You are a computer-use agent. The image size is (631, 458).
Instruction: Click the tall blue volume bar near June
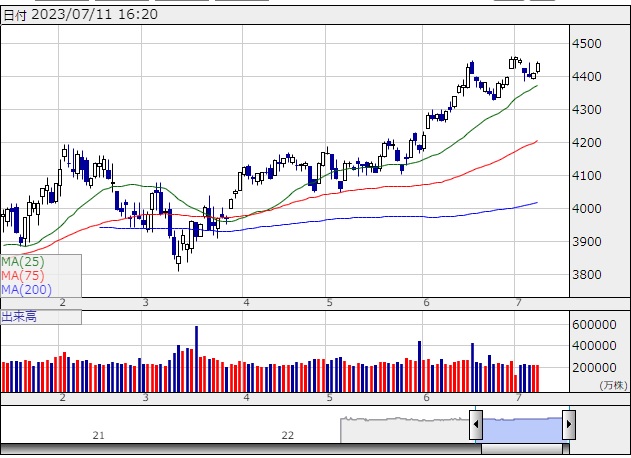419,367
